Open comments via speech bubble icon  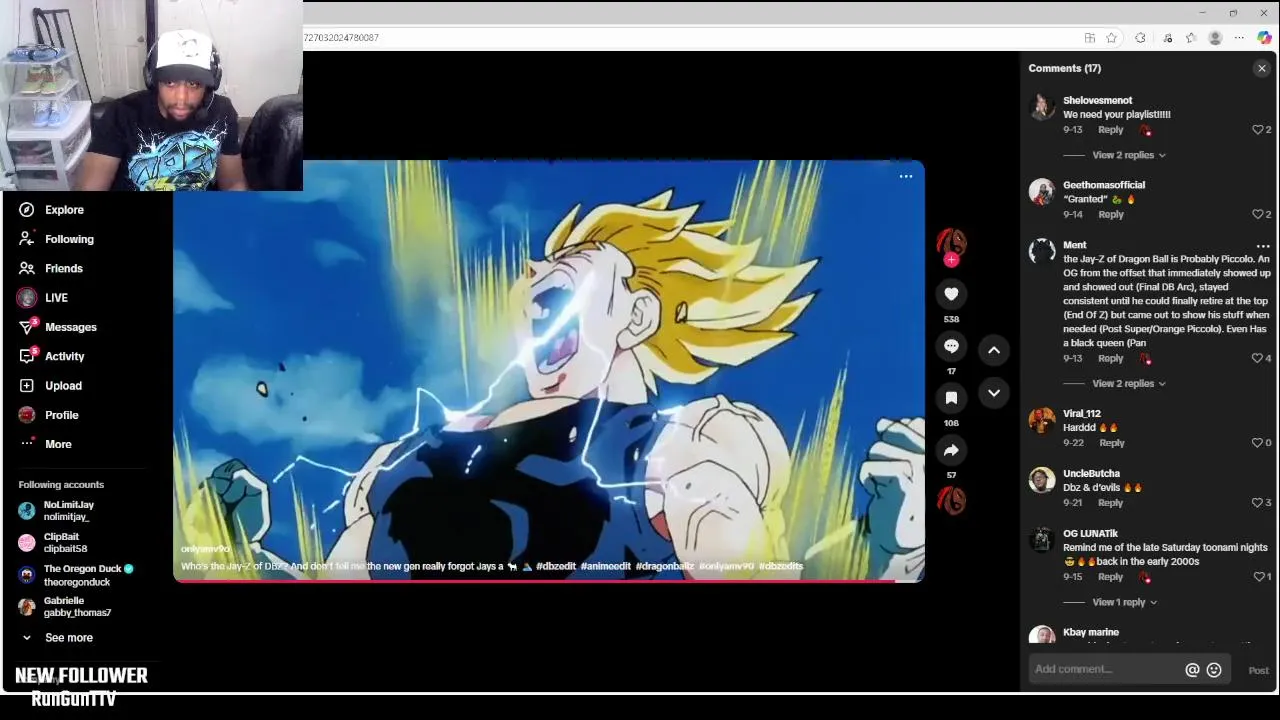tap(951, 346)
